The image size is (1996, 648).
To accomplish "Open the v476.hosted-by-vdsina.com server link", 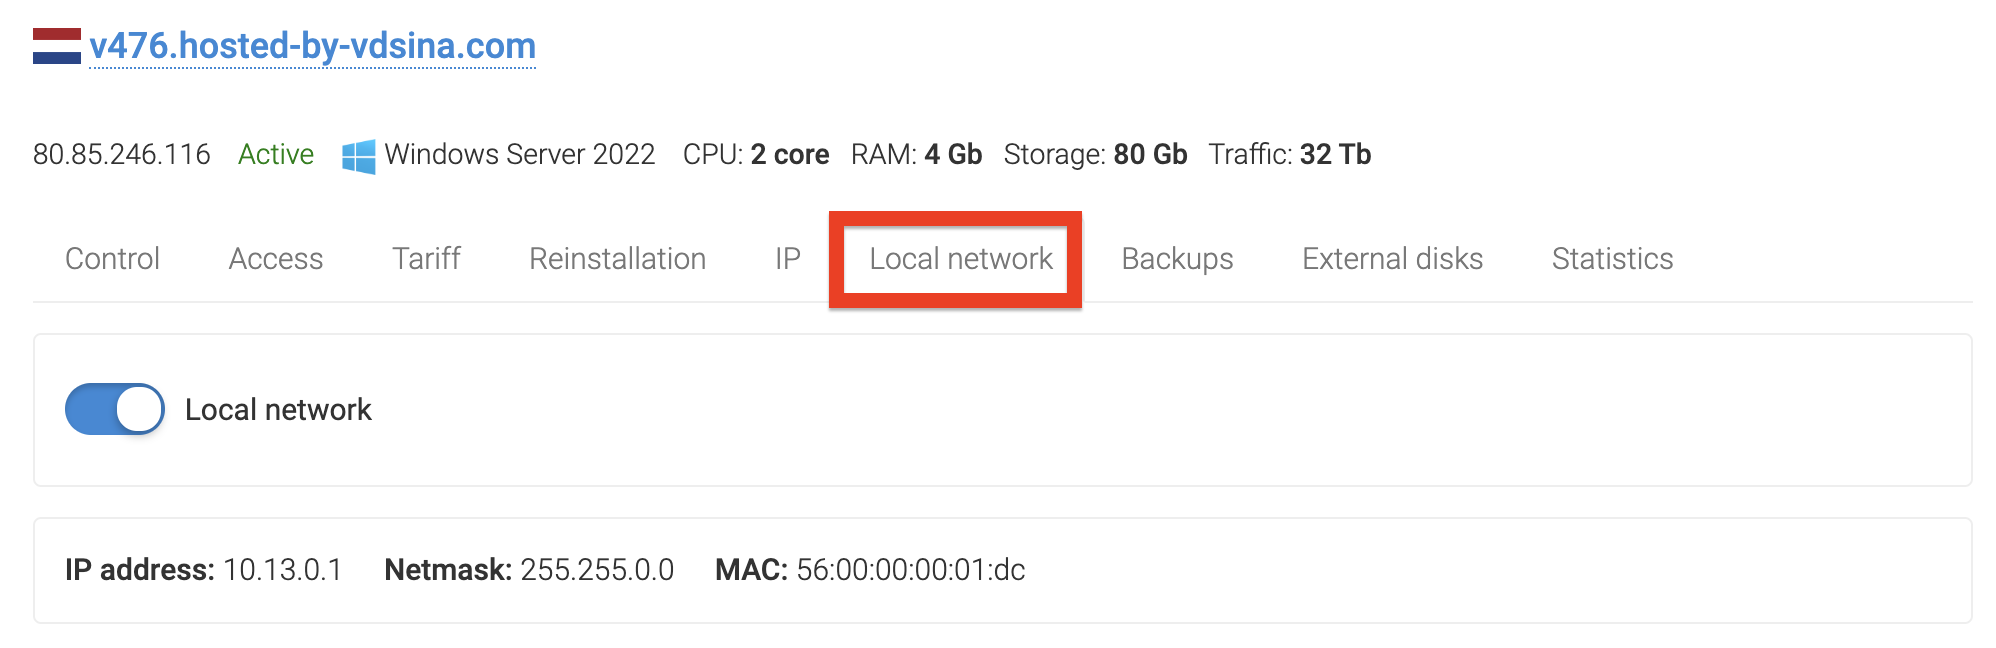I will tap(312, 46).
